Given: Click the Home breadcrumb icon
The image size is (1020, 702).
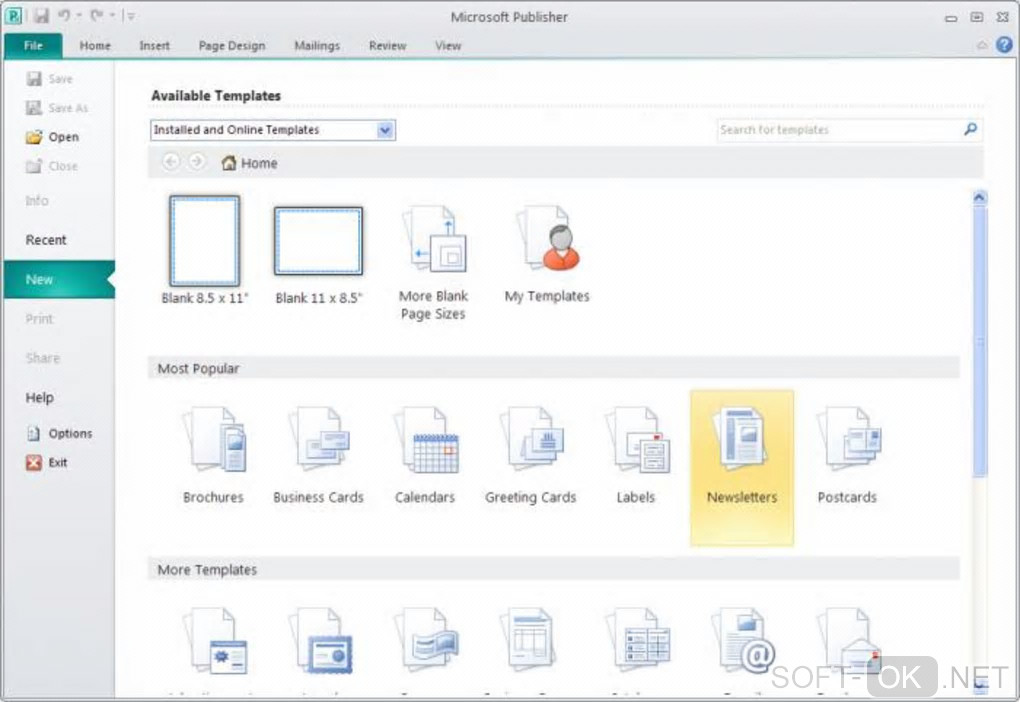Looking at the screenshot, I should pos(228,163).
